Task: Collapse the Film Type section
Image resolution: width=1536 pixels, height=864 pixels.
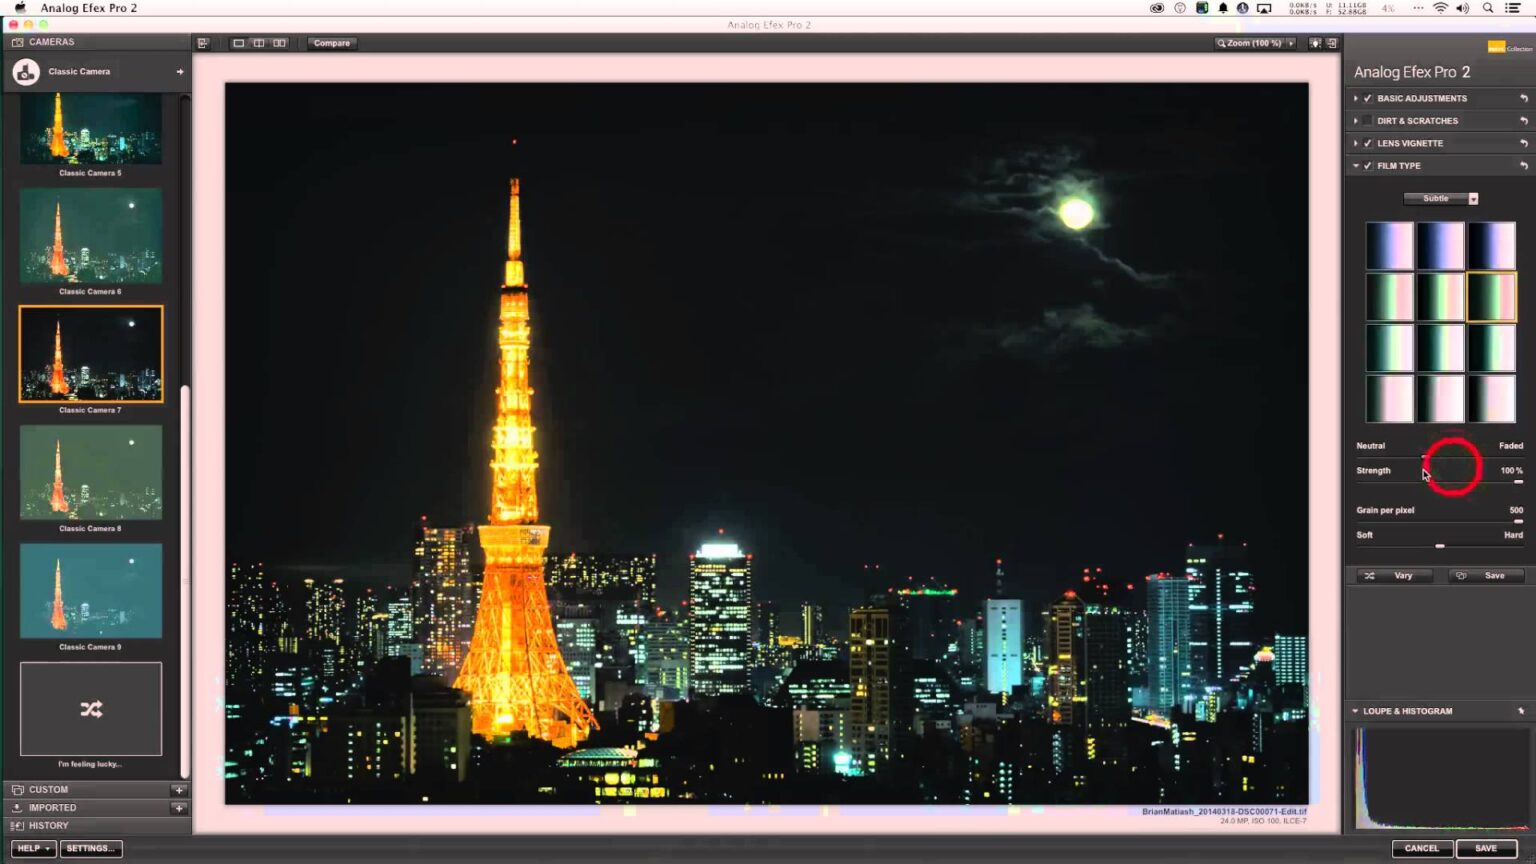Action: click(x=1356, y=165)
